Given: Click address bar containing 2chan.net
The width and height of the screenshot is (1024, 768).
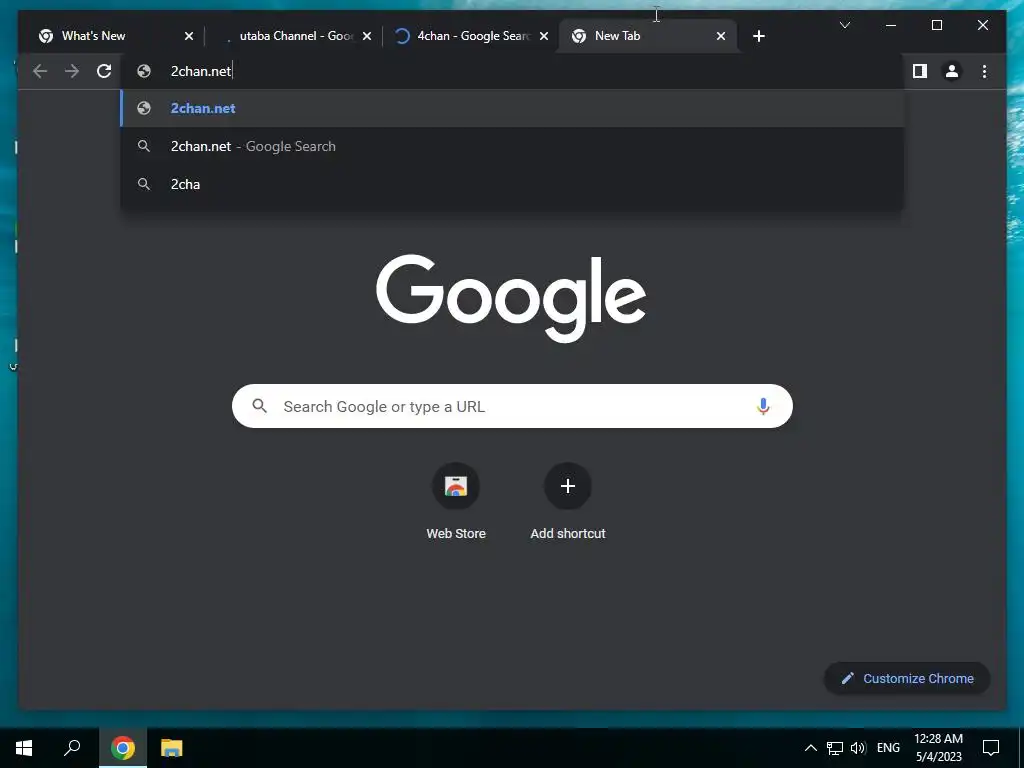Looking at the screenshot, I should (x=513, y=71).
